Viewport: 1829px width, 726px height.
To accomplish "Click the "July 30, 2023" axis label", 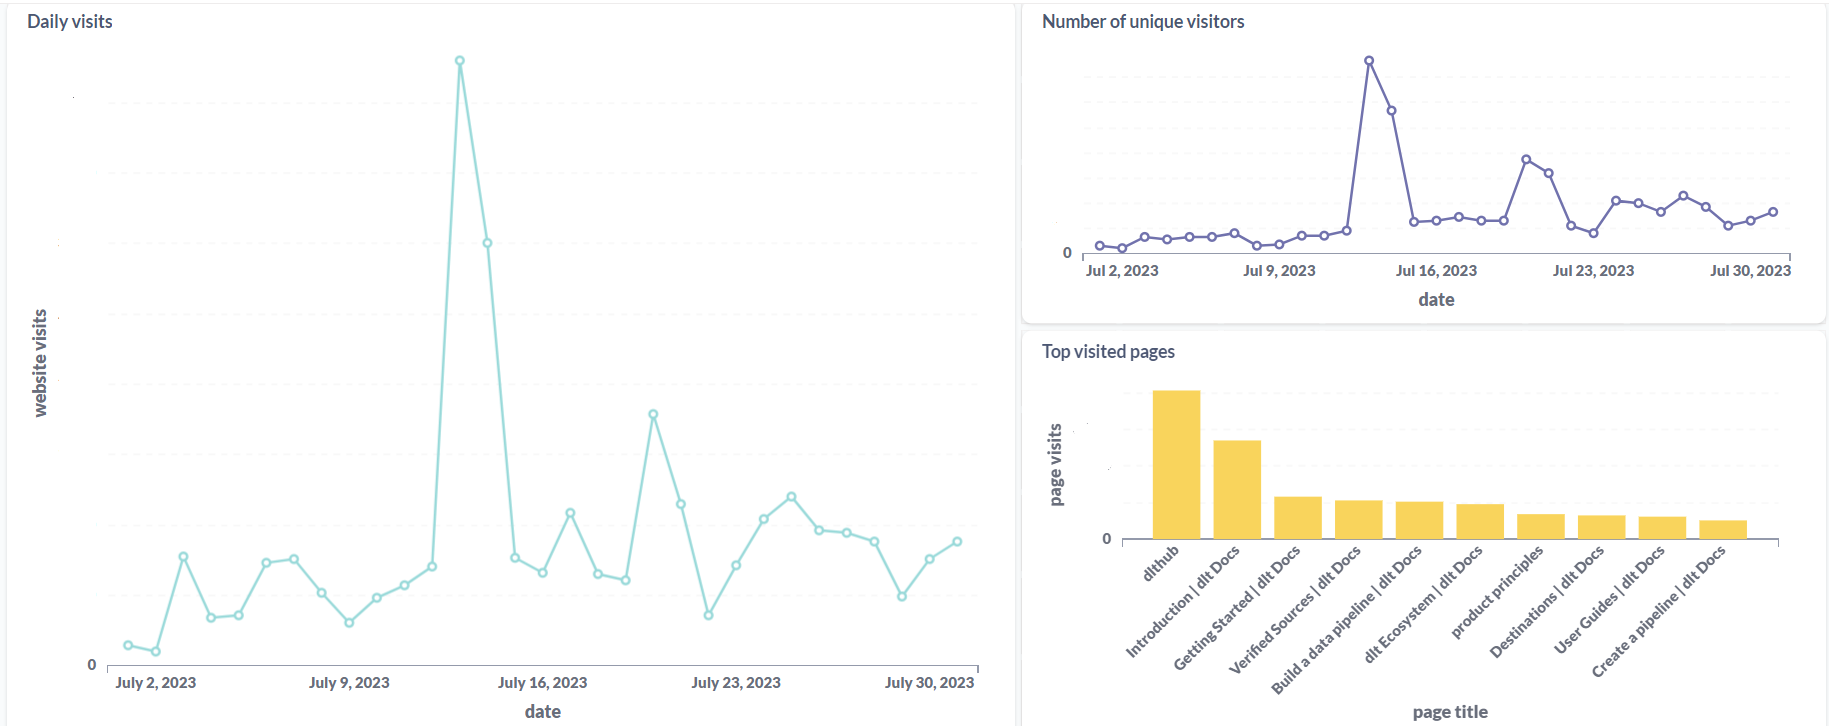I will tap(930, 682).
